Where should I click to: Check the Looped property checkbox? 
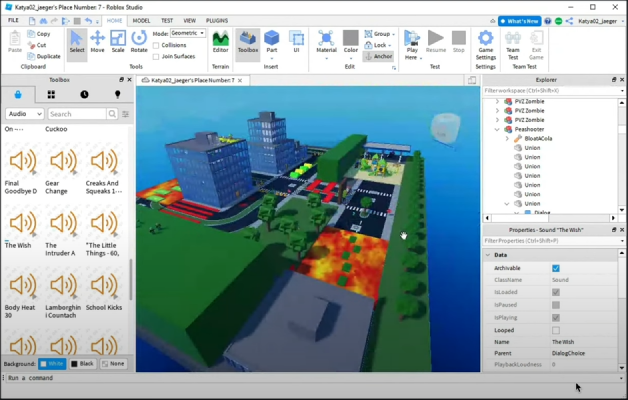pyautogui.click(x=556, y=330)
